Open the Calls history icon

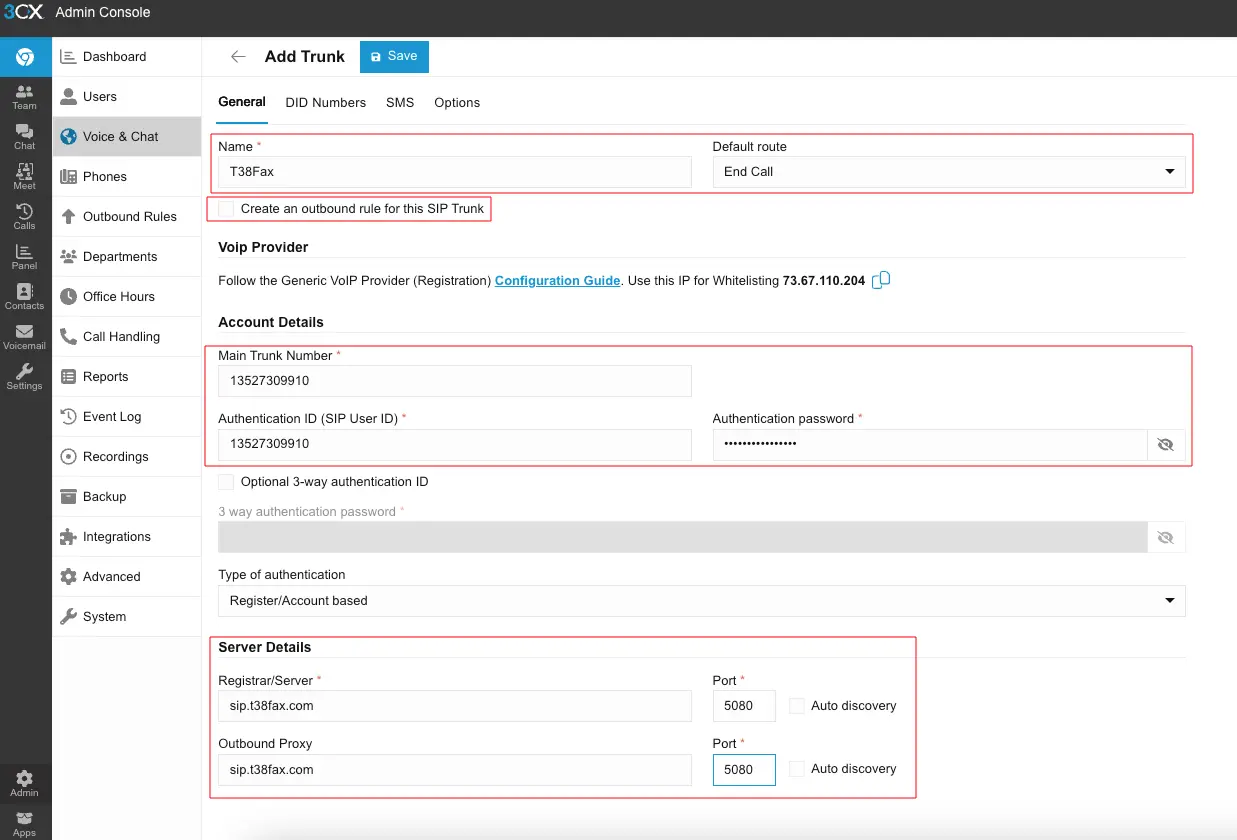pyautogui.click(x=25, y=217)
